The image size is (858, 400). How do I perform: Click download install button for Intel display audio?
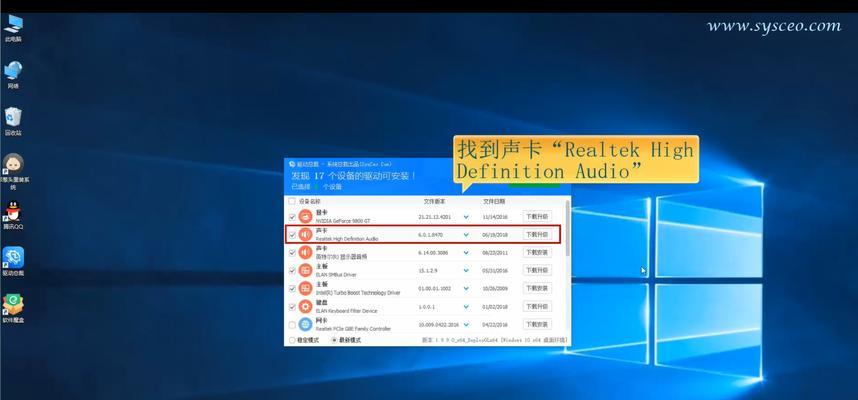pyautogui.click(x=537, y=252)
